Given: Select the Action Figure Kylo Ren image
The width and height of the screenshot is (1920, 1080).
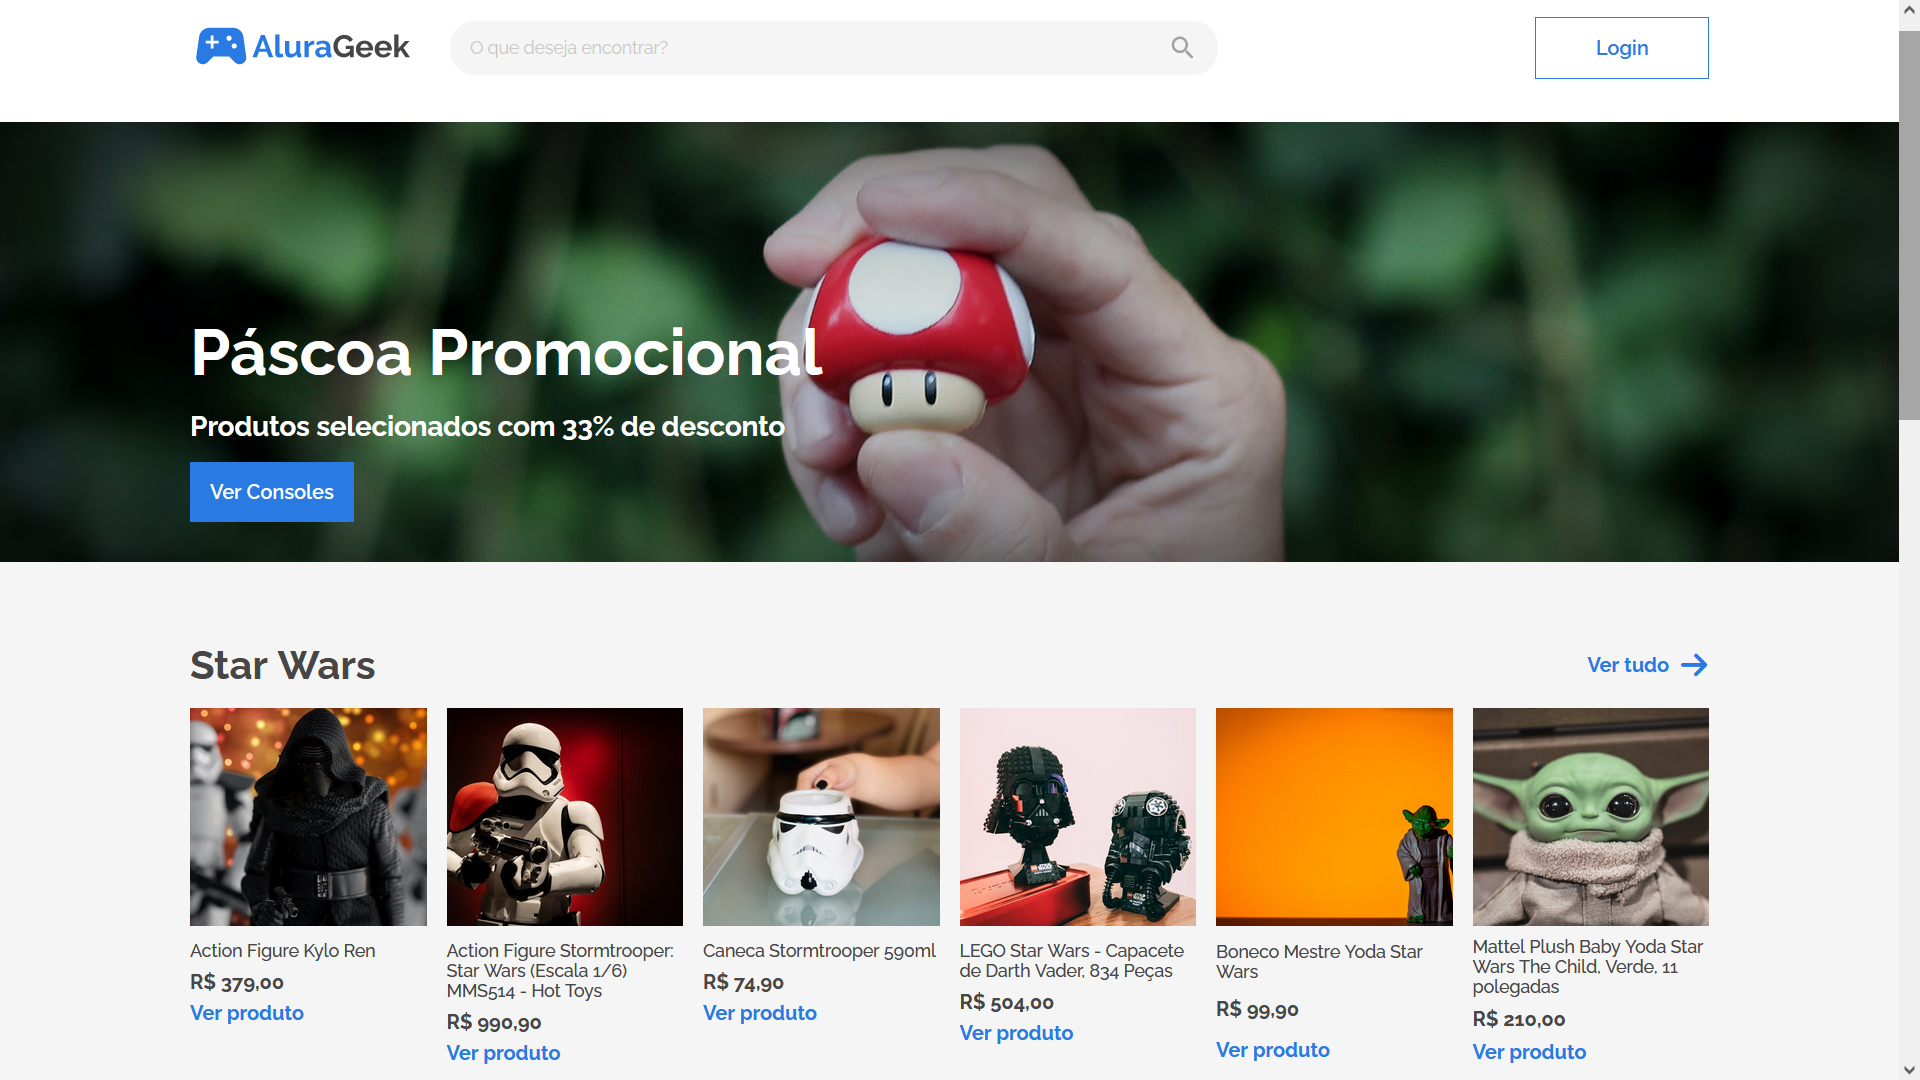Looking at the screenshot, I should (x=308, y=817).
